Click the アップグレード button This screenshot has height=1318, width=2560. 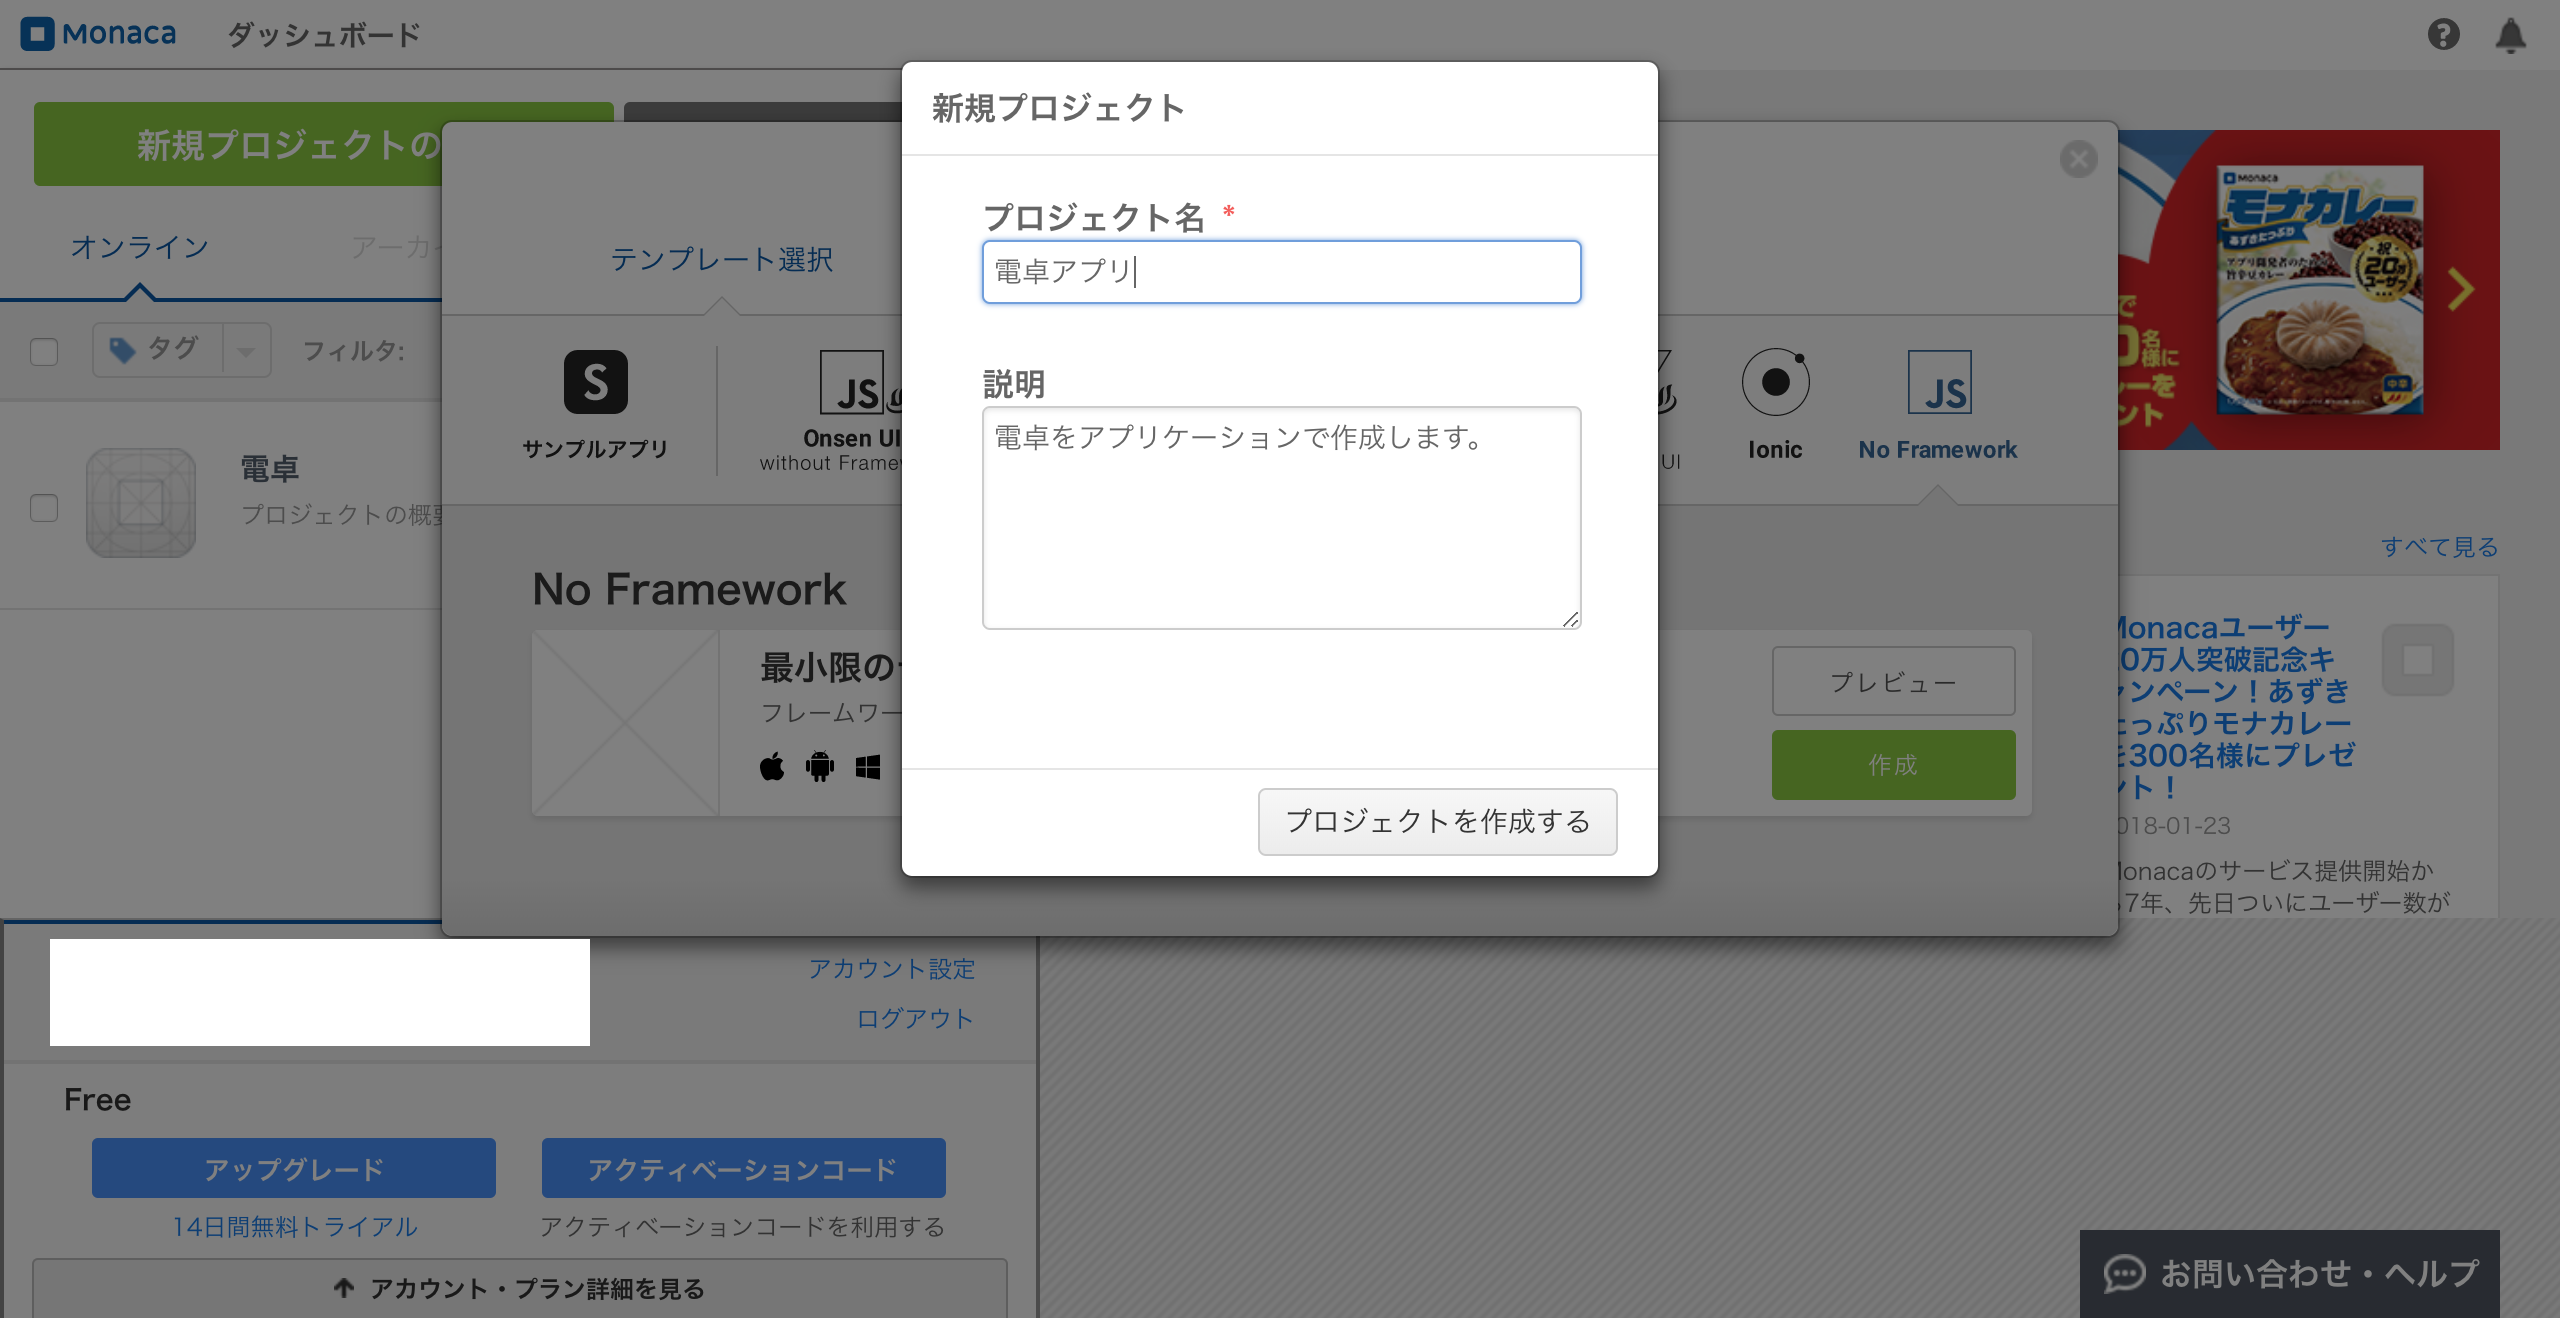[293, 1167]
